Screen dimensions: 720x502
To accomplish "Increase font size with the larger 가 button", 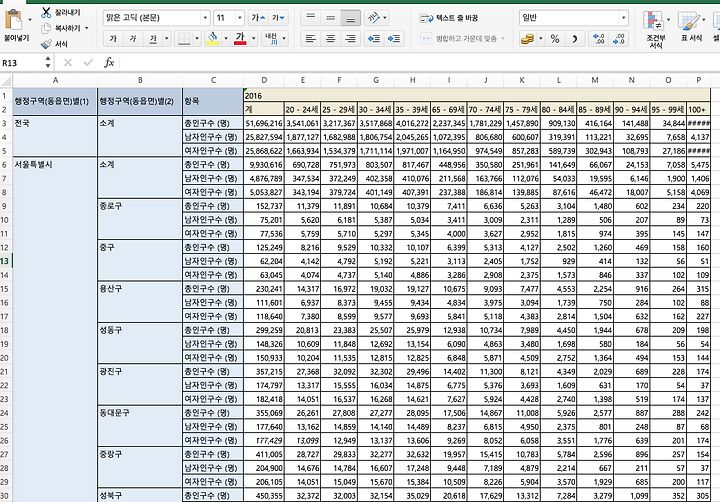I will click(258, 18).
